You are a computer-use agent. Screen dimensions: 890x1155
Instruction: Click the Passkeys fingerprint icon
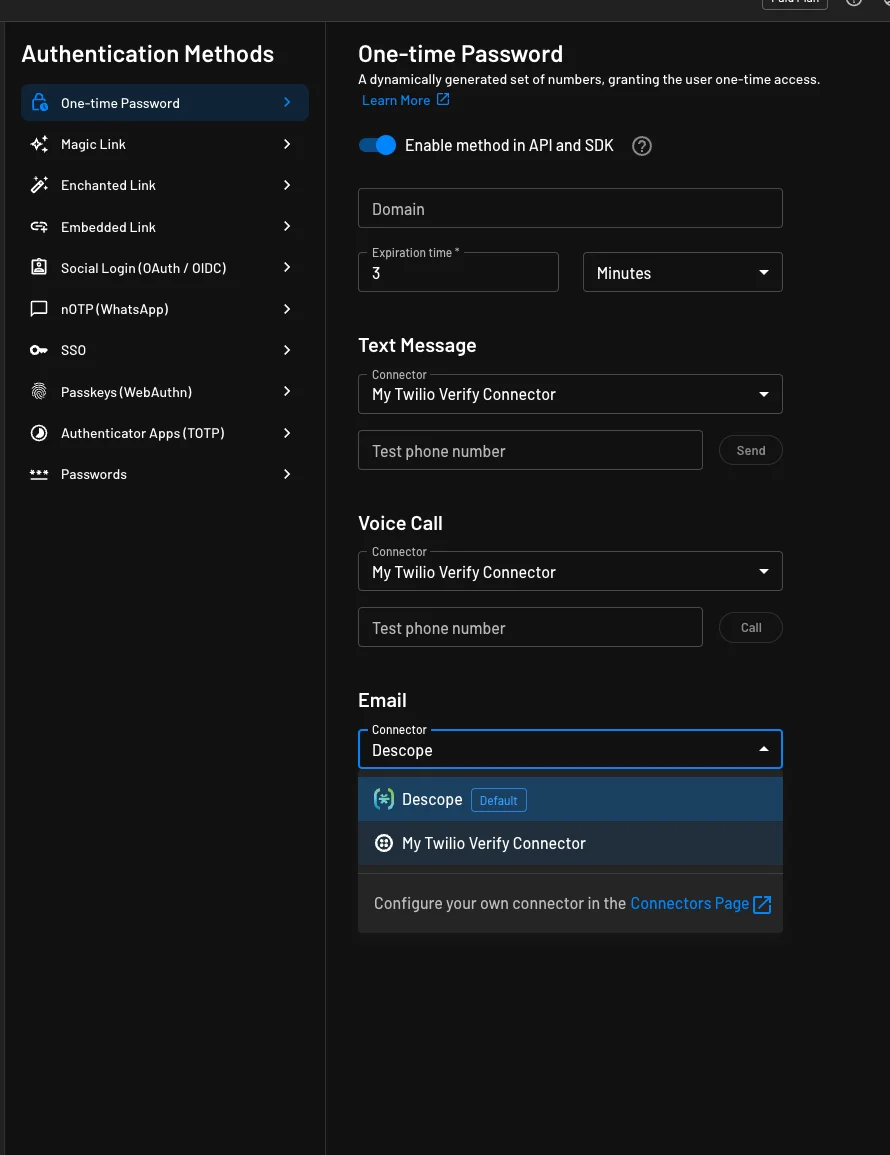39,391
